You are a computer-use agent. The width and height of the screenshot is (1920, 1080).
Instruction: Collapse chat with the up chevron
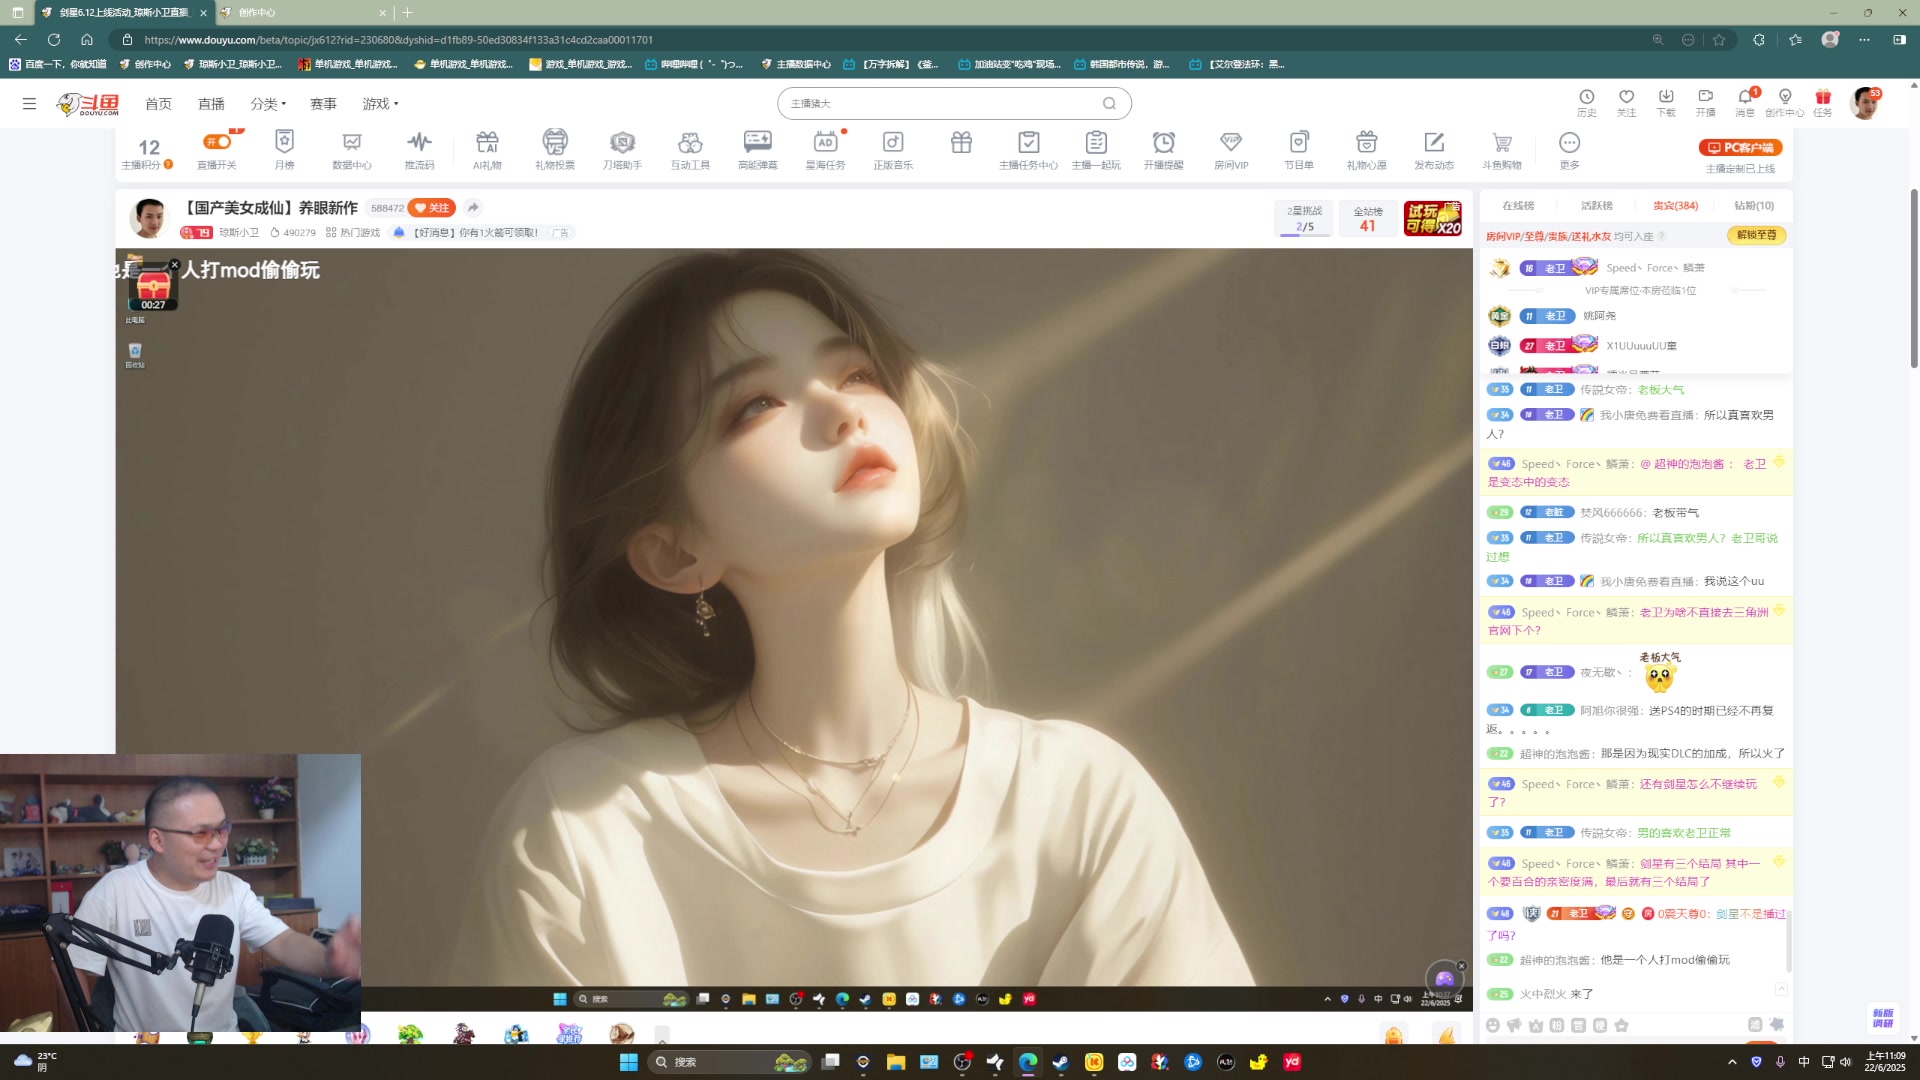(1781, 989)
